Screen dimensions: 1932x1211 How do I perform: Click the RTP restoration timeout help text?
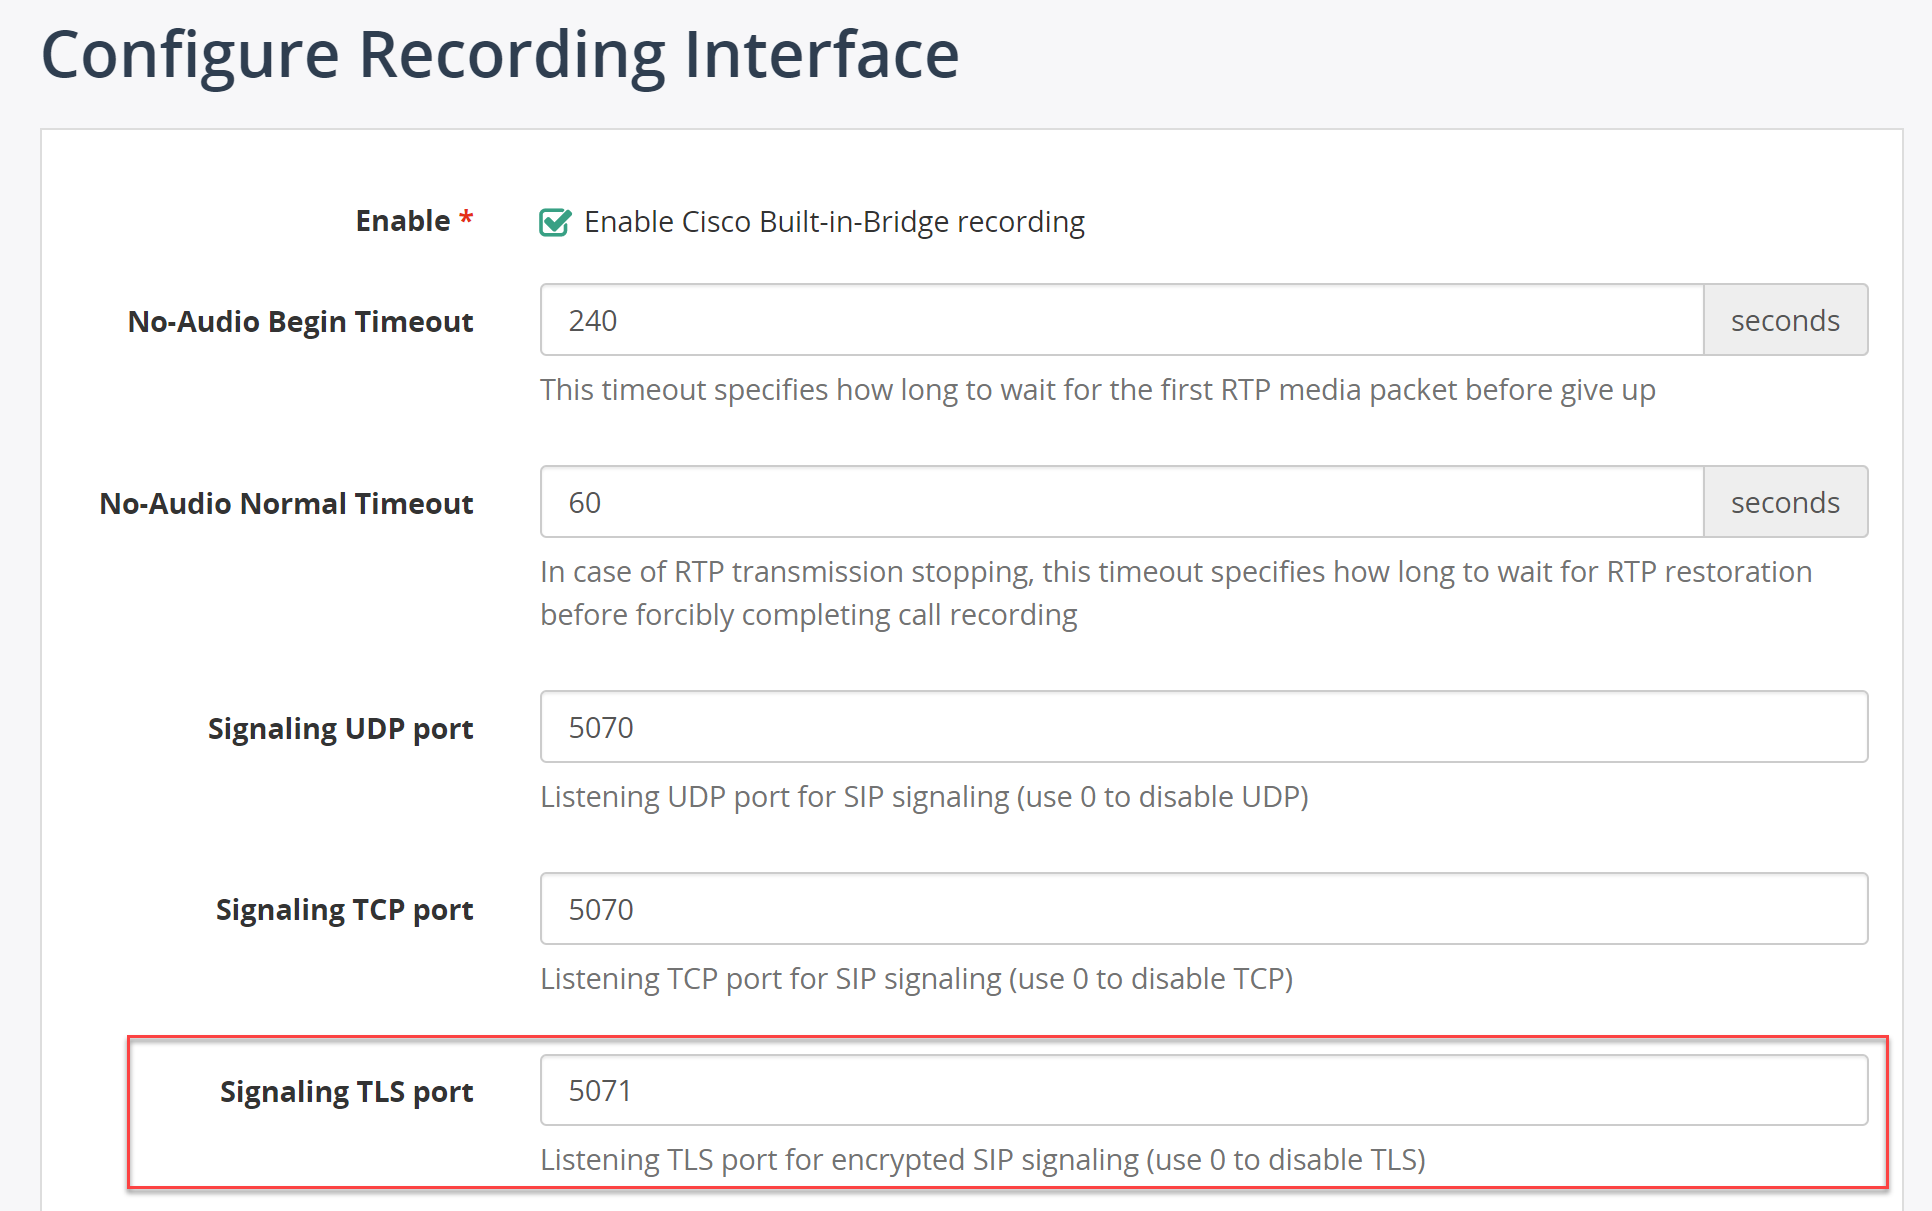point(1176,593)
